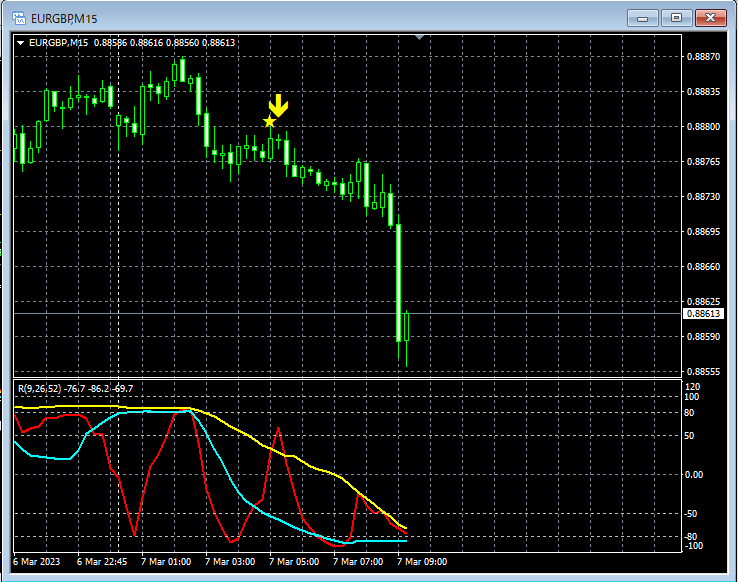
Task: Click the current price label 0.88613
Action: tap(703, 314)
